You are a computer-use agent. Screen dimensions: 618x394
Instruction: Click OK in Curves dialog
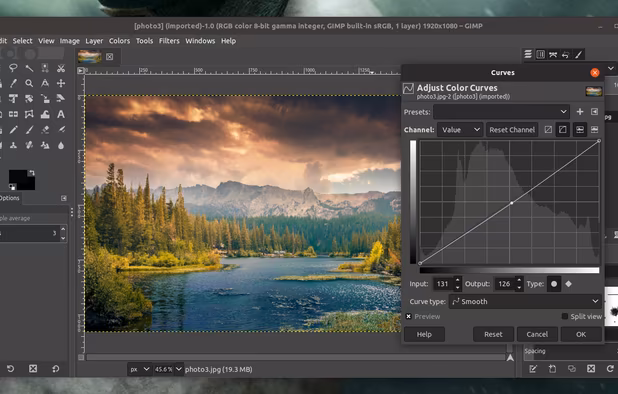tap(581, 334)
